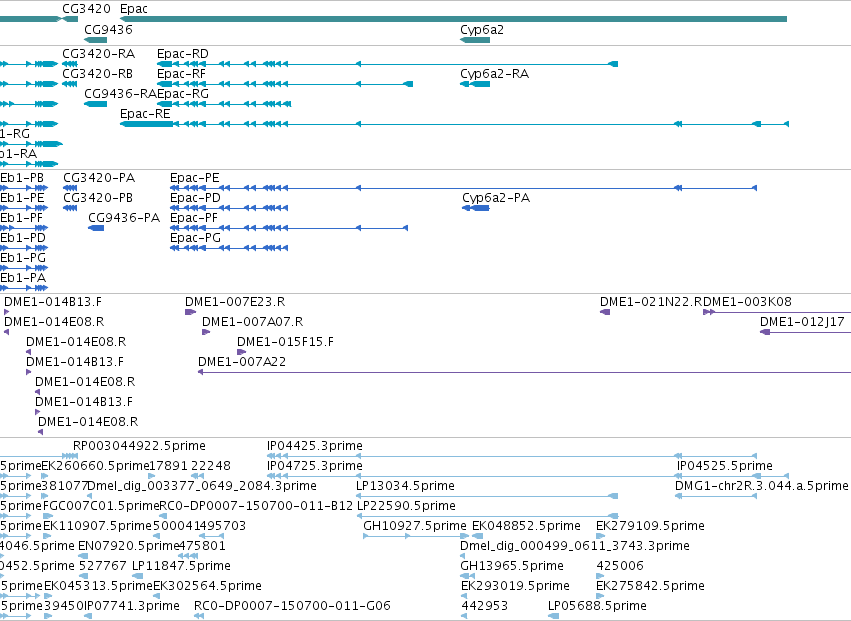Viewport: 851px width, 621px height.
Task: Select the EK048852.5prime label
Action: [526, 526]
